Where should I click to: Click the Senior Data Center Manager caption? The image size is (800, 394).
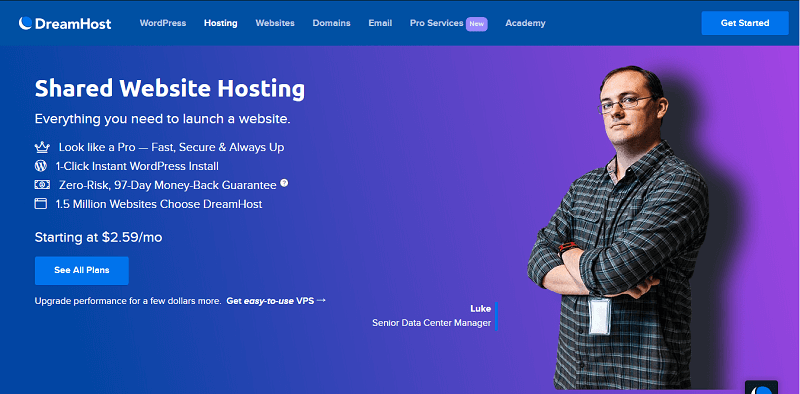(x=432, y=323)
